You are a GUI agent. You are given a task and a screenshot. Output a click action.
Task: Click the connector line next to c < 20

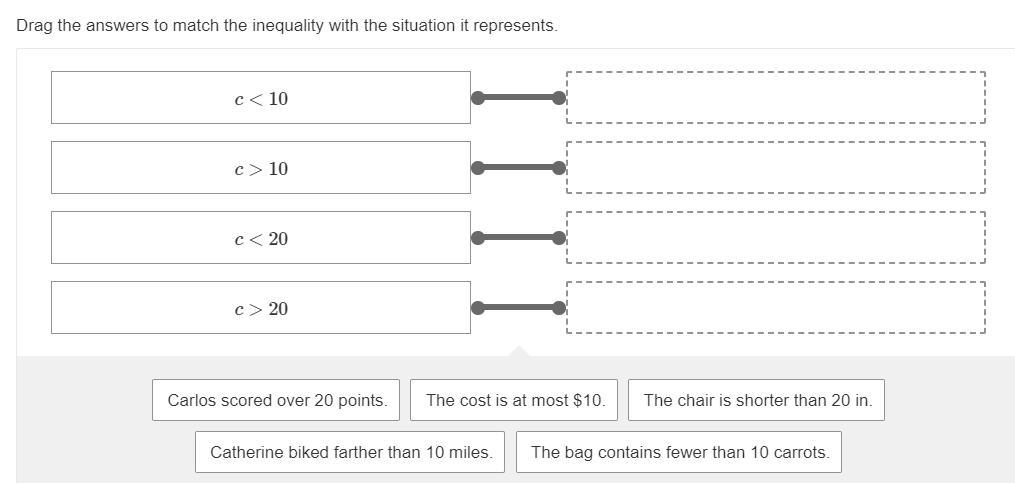click(x=518, y=238)
